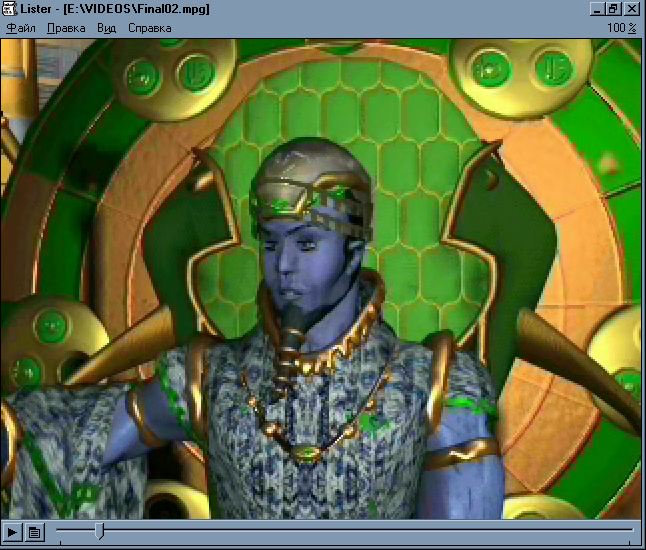Screen dimensions: 646x550
Task: Close the Lister window
Action: [x=632, y=9]
